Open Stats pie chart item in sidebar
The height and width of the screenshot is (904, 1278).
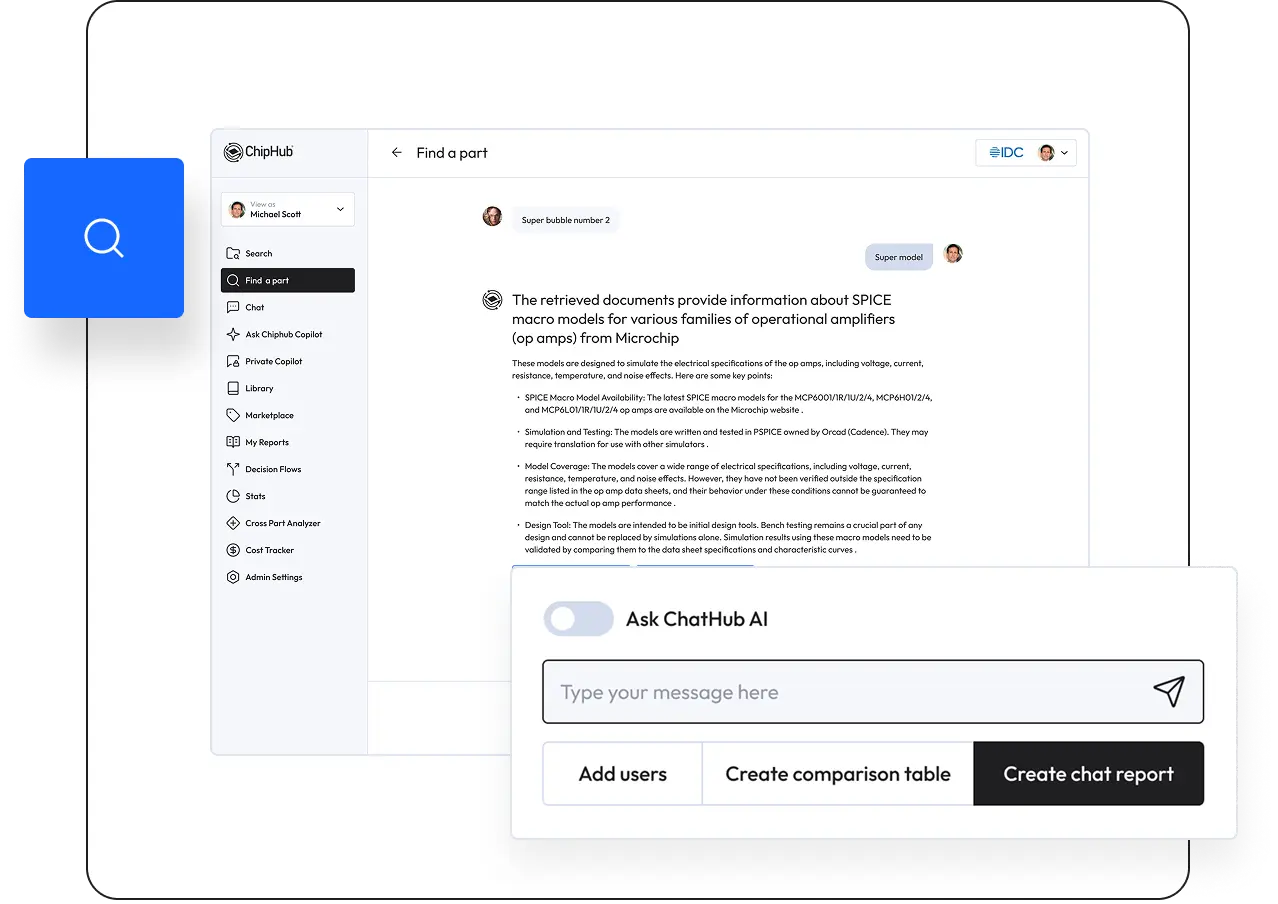point(233,496)
